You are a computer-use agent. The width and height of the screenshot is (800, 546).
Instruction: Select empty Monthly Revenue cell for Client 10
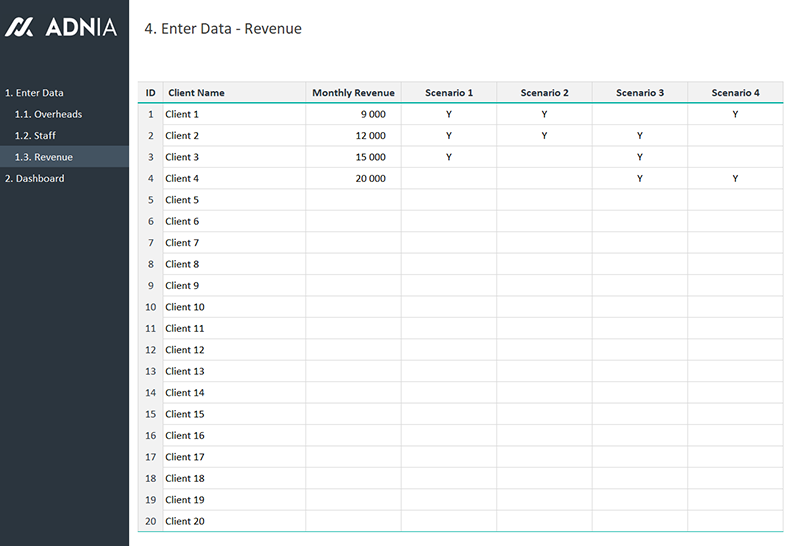pyautogui.click(x=353, y=307)
